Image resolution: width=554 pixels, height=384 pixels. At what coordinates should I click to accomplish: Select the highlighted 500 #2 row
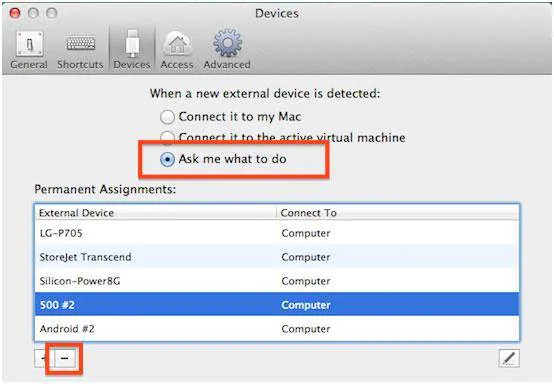(x=277, y=305)
